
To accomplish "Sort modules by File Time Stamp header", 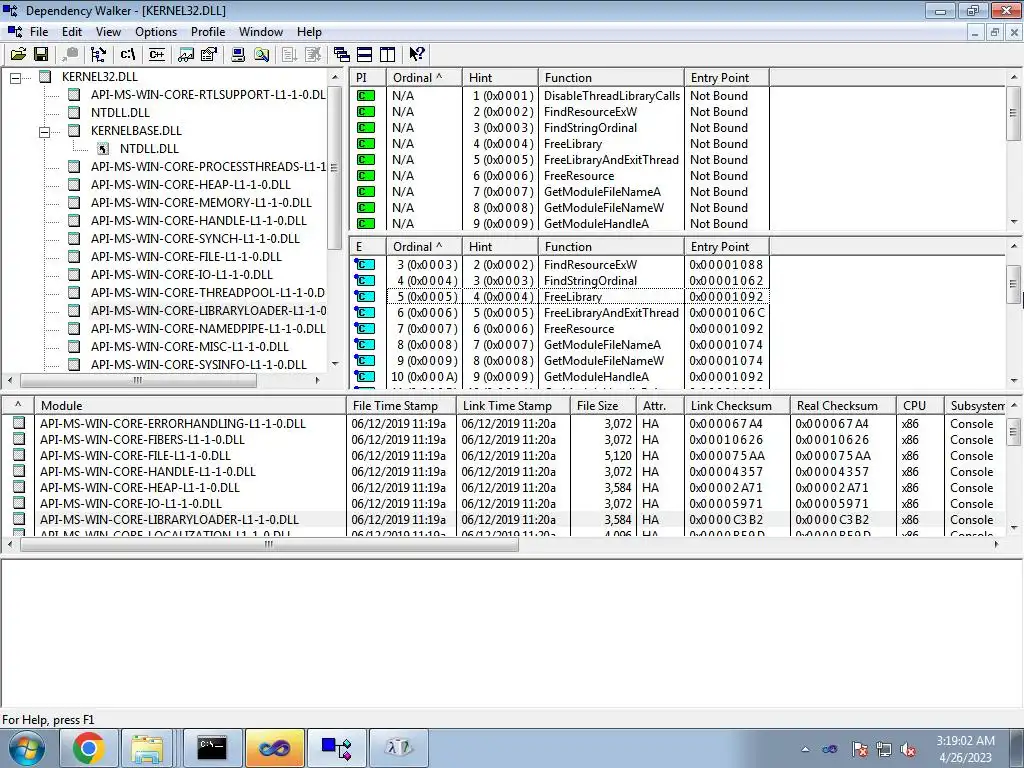I will click(401, 406).
